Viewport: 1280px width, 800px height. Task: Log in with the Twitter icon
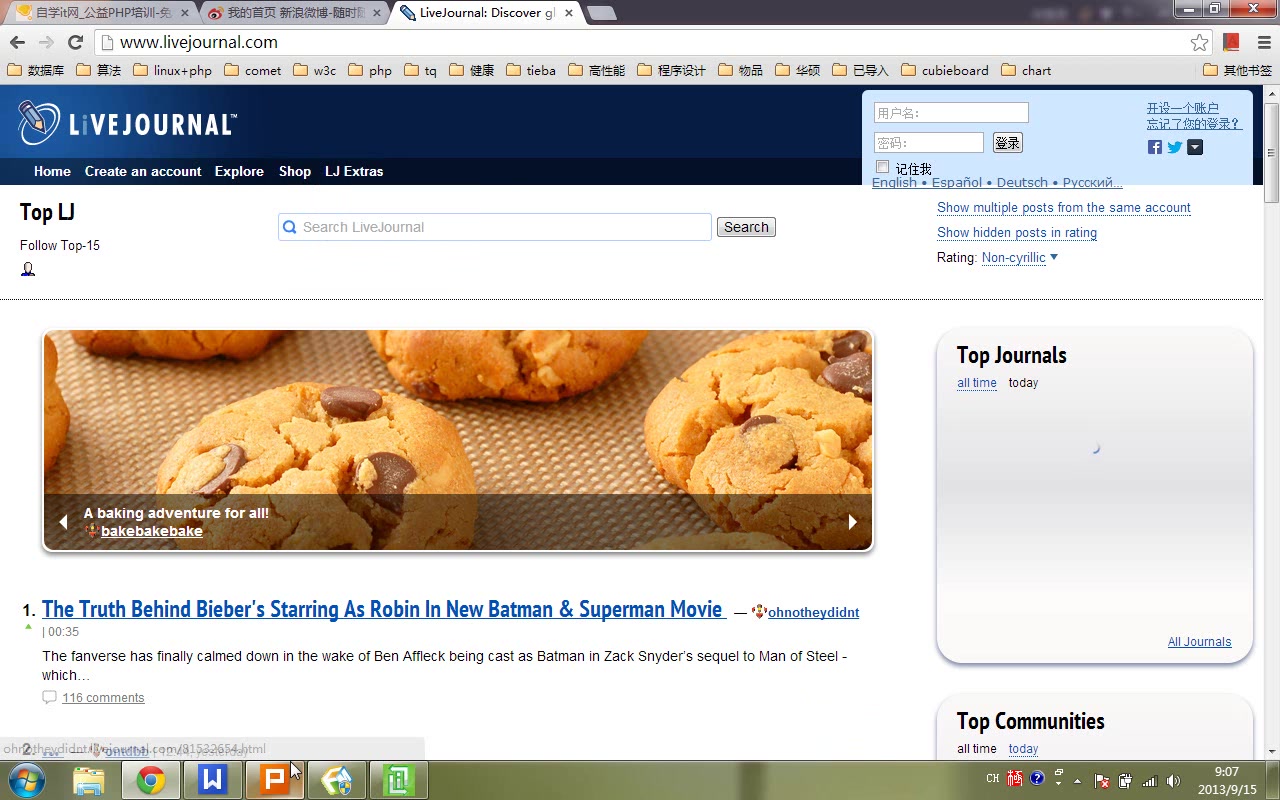pos(1175,147)
